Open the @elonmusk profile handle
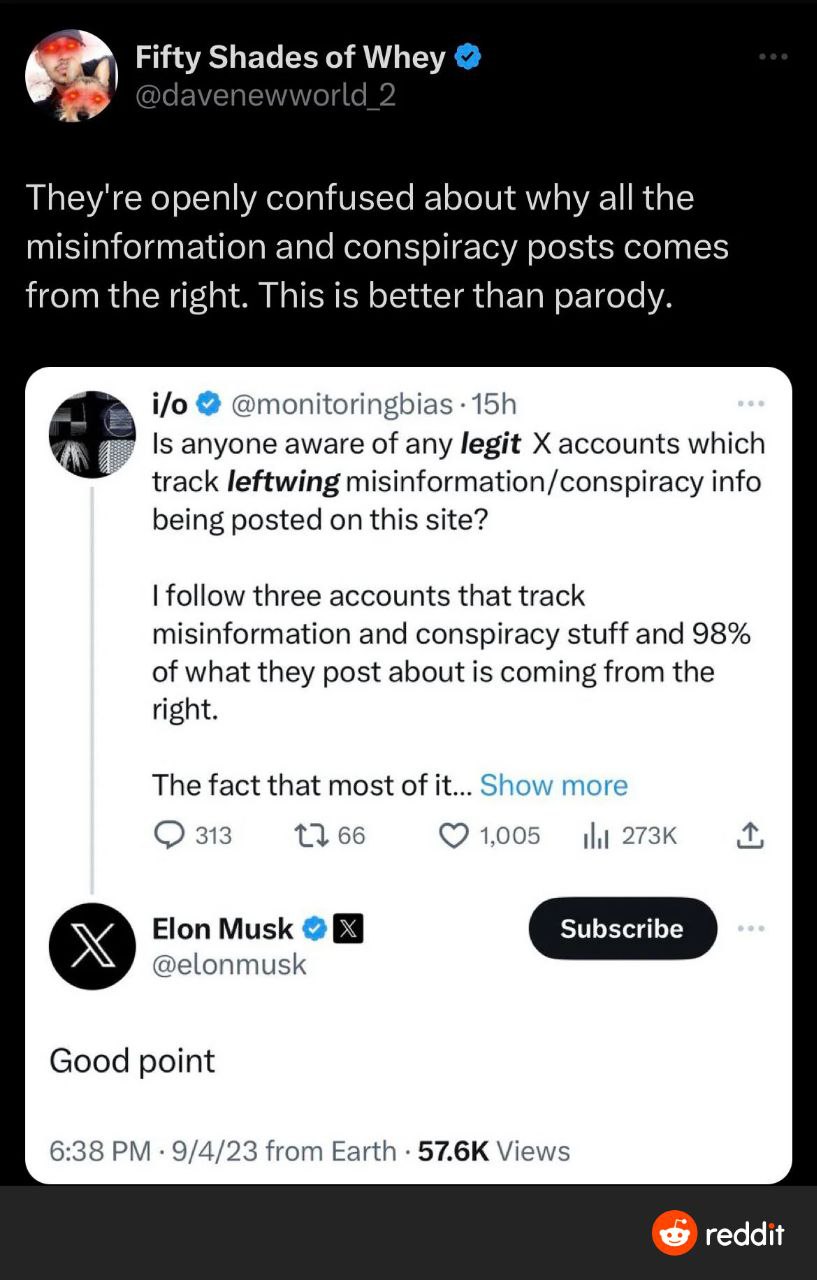 coord(229,964)
